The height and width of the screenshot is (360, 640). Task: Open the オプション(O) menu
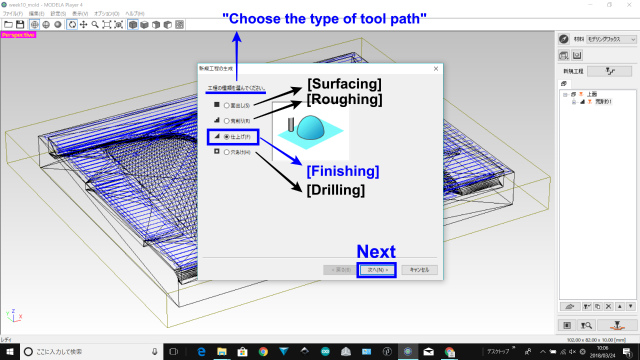click(107, 13)
